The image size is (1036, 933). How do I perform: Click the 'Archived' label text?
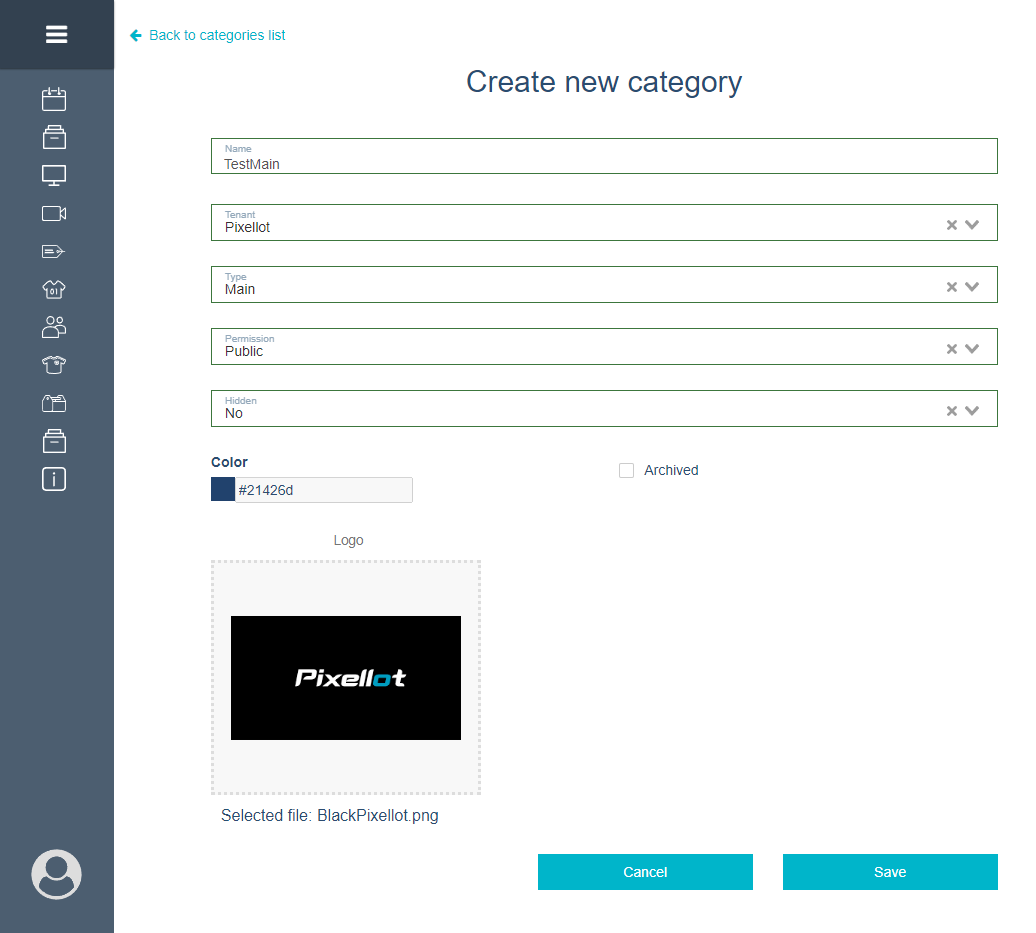(x=671, y=470)
